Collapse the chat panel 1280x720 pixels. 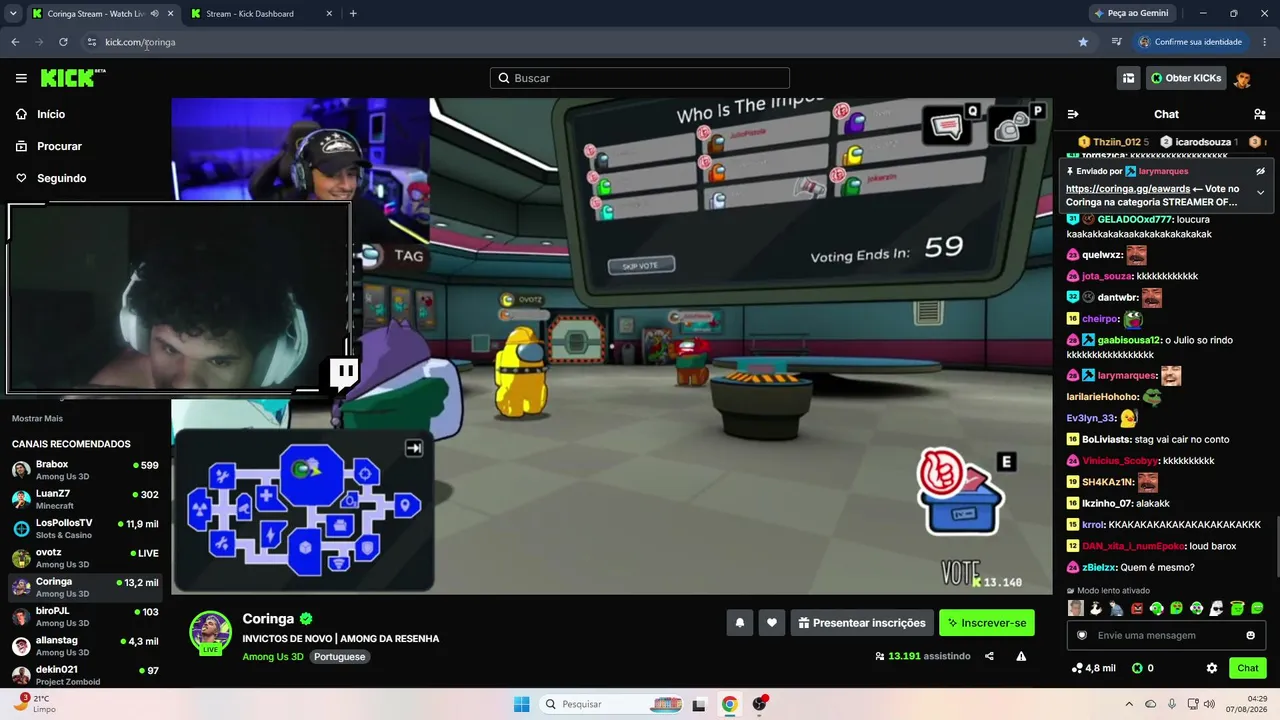(x=1073, y=114)
